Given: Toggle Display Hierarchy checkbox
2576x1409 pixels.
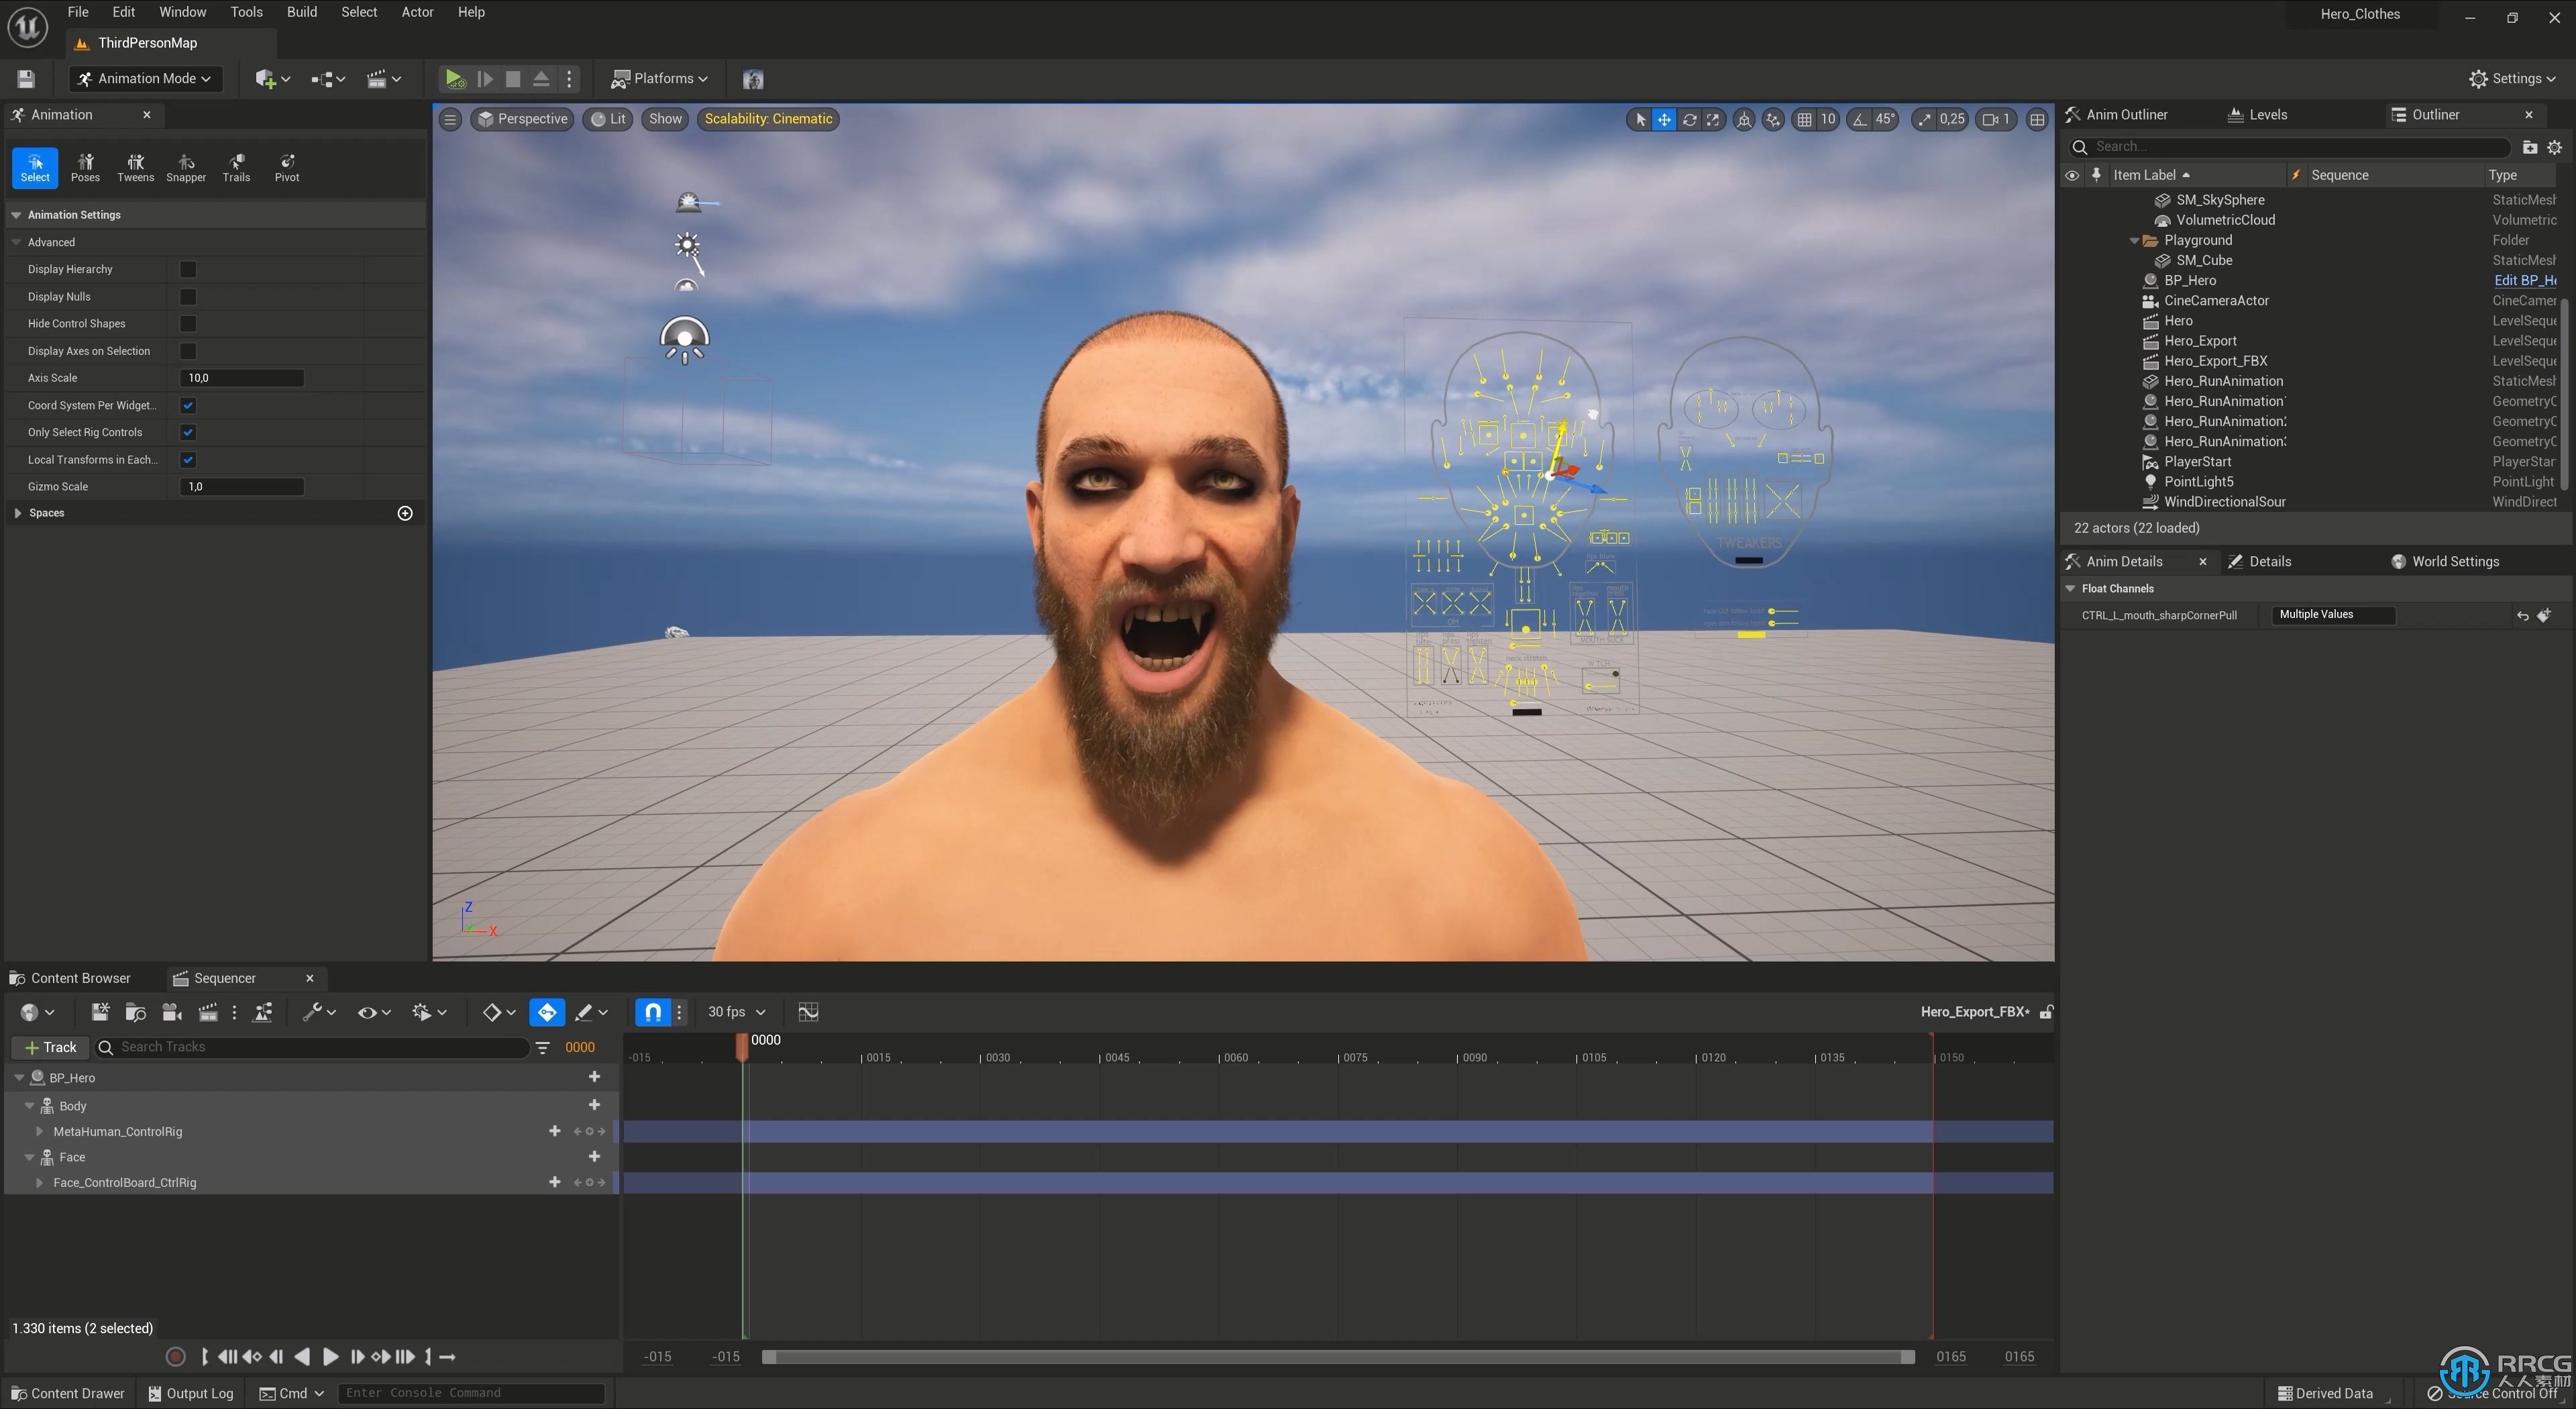Looking at the screenshot, I should 188,269.
